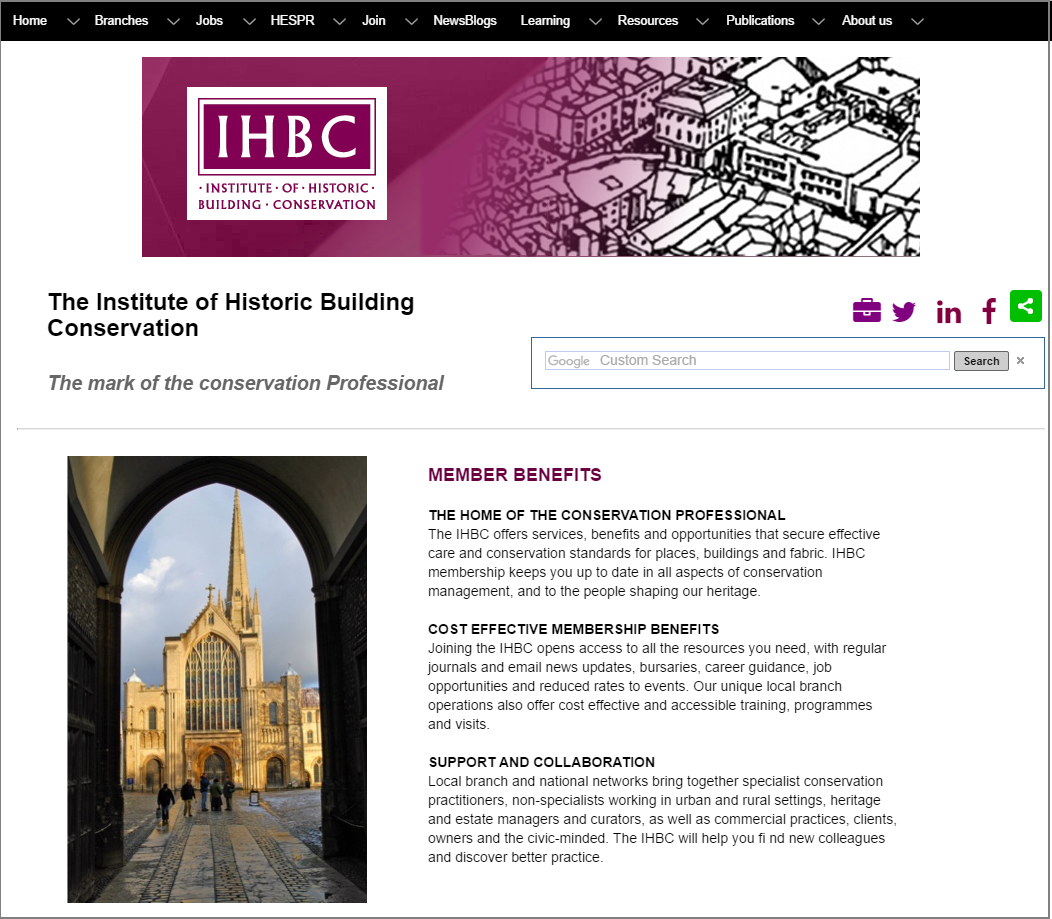Open the LinkedIn icon link

[948, 313]
